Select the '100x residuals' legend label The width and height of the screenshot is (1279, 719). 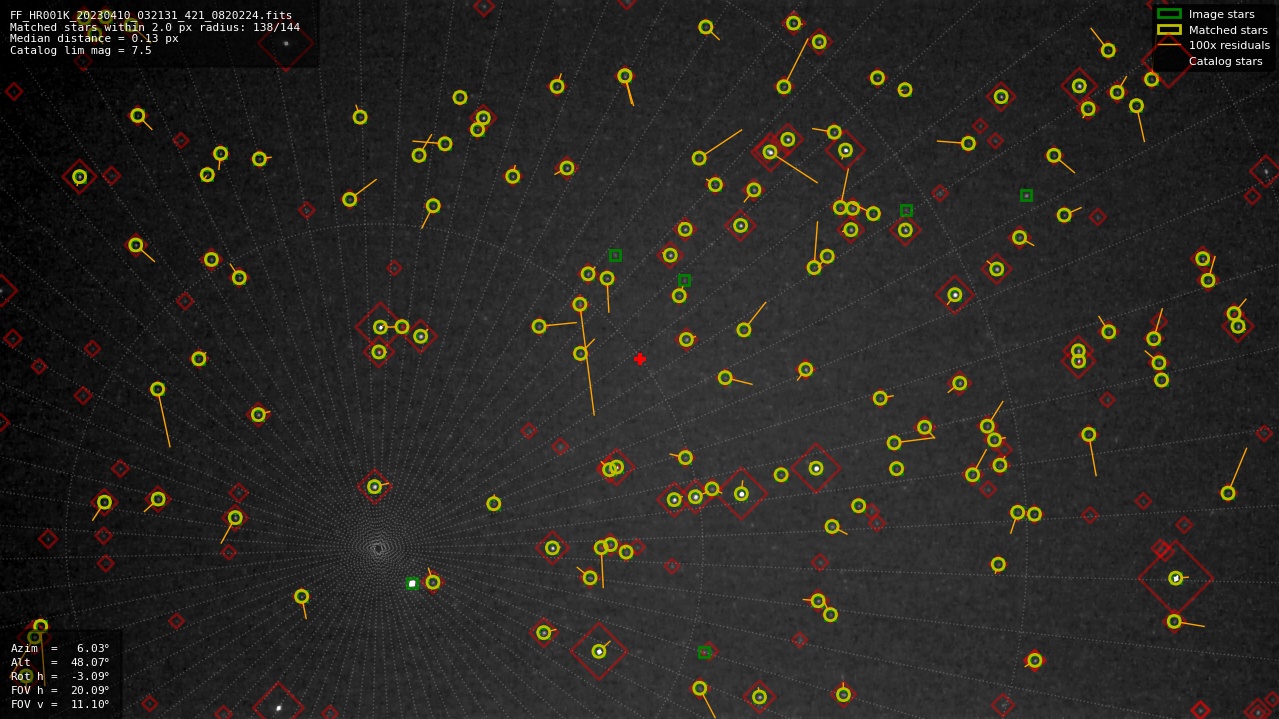[x=1229, y=46]
